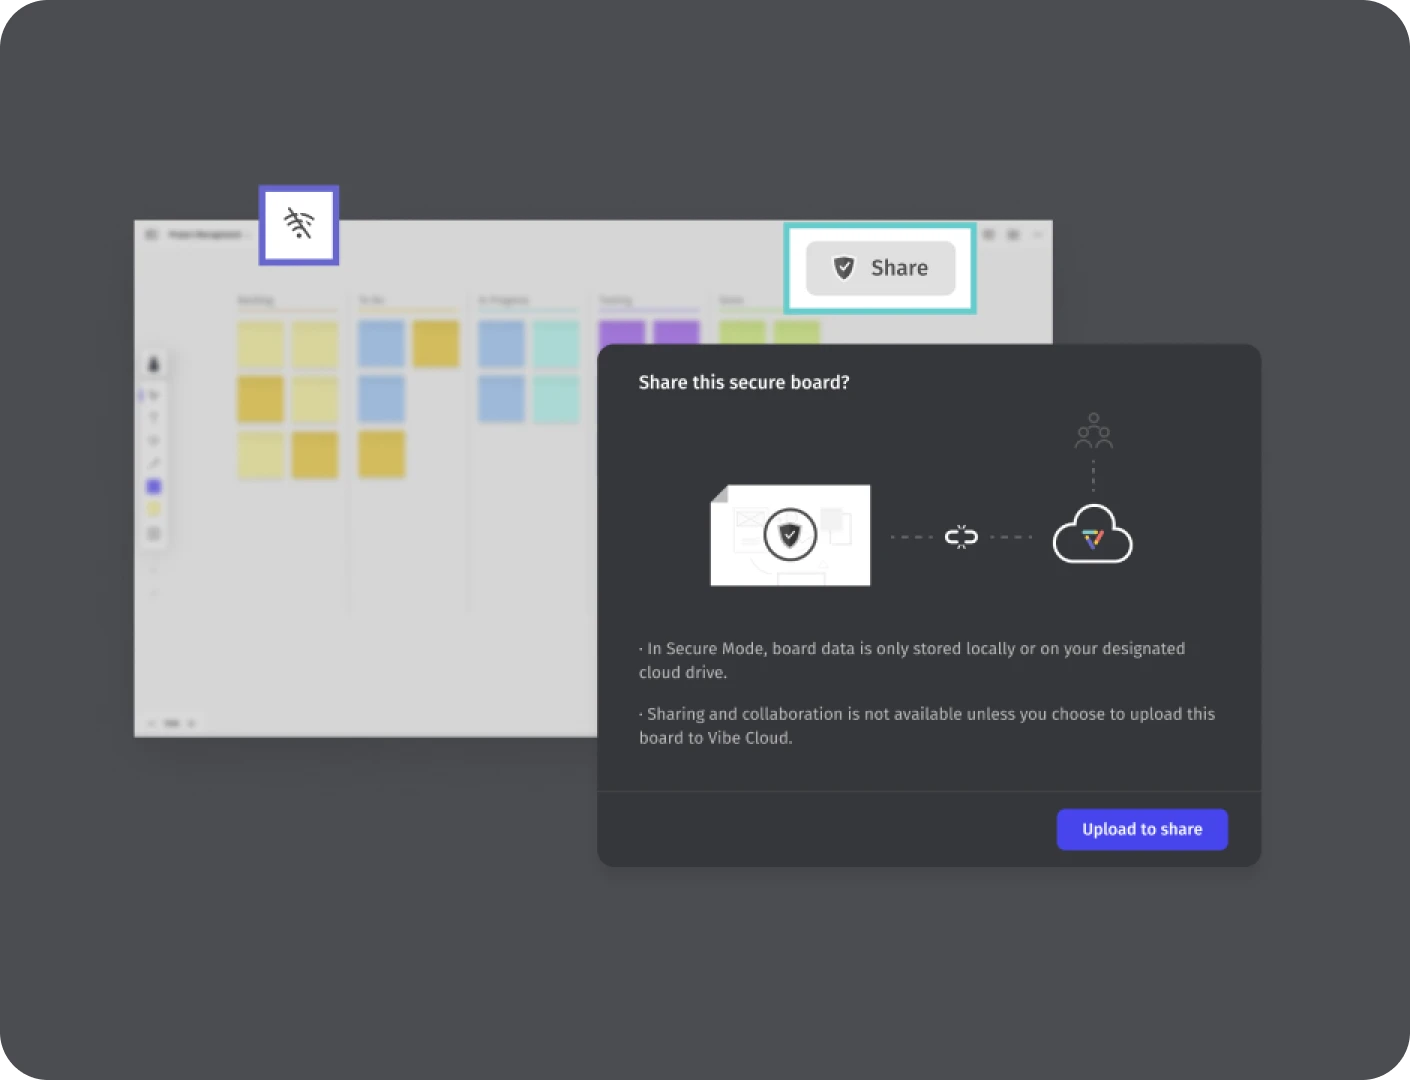
Task: Click the first teal note under In Progress
Action: [555, 343]
